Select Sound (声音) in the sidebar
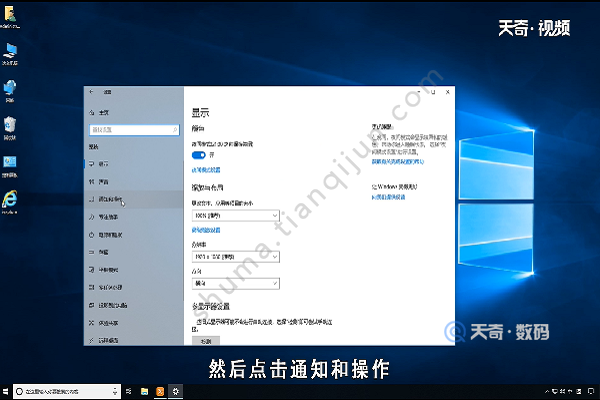Image resolution: width=600 pixels, height=400 pixels. [134, 182]
